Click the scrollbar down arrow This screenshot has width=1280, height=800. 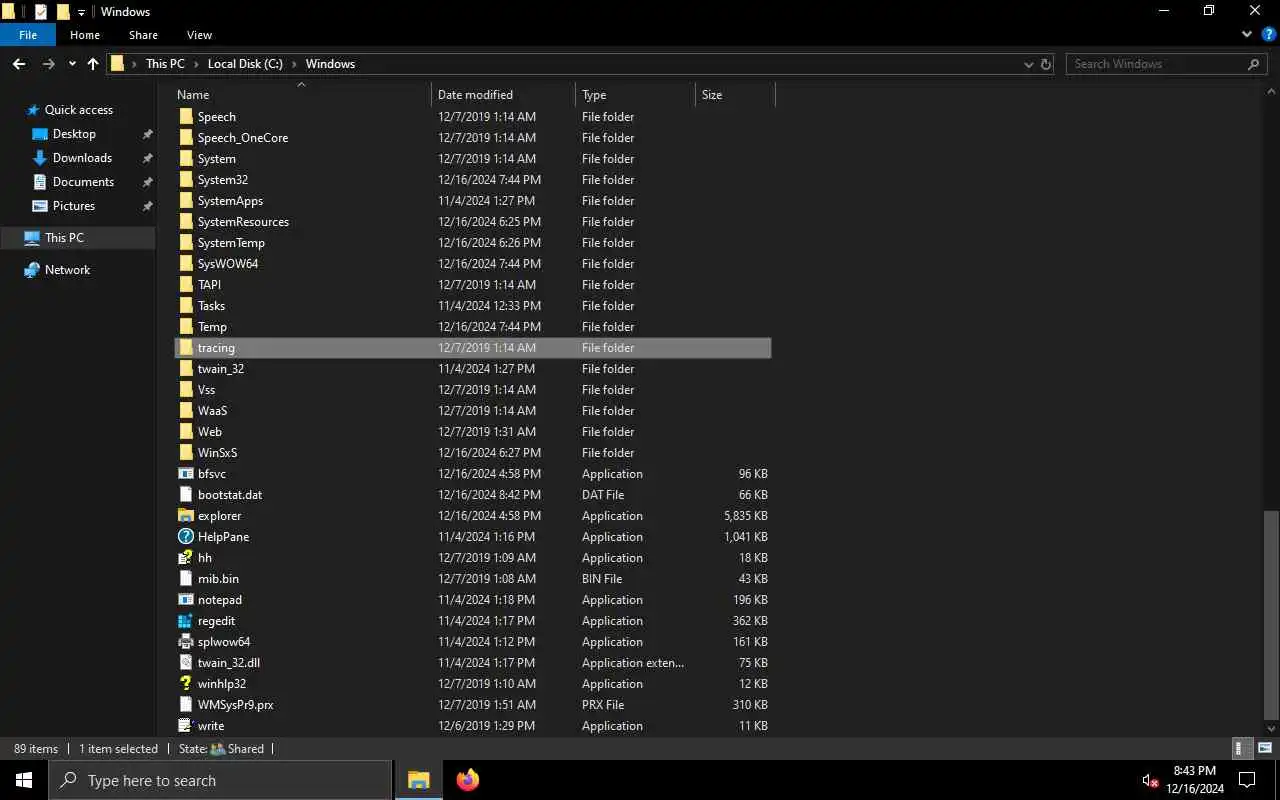(x=1271, y=729)
